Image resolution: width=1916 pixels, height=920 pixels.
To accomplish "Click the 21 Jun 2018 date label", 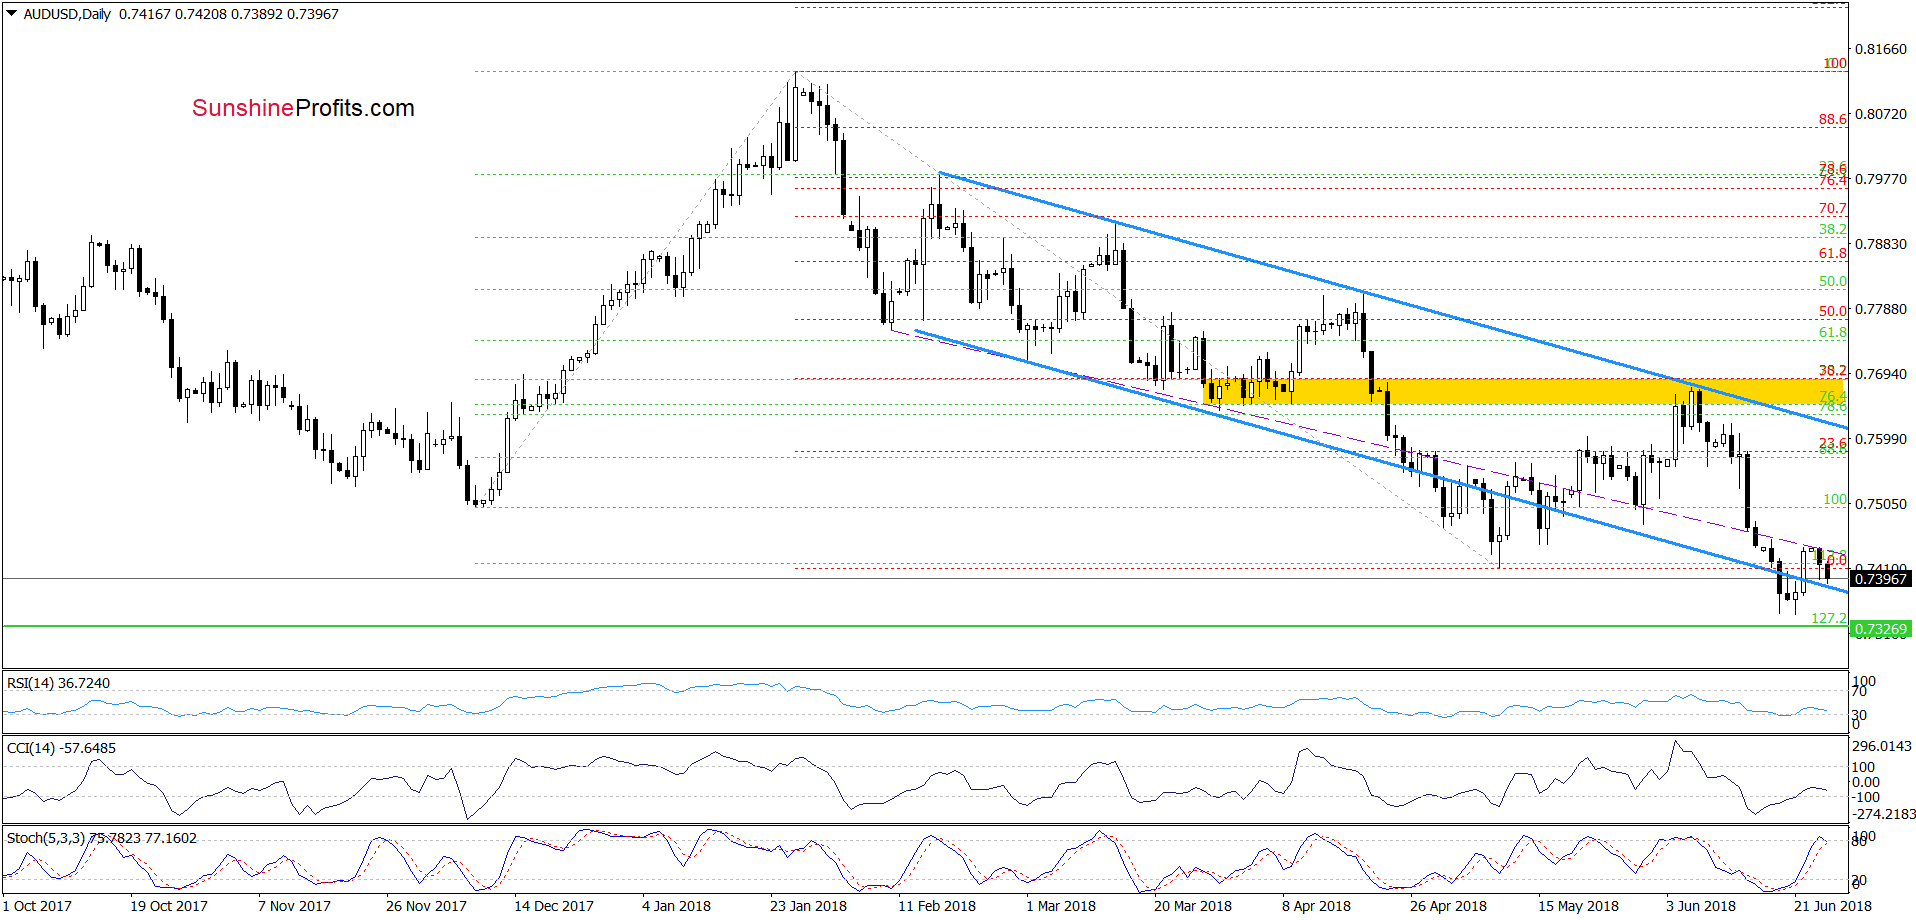I will 1832,906.
